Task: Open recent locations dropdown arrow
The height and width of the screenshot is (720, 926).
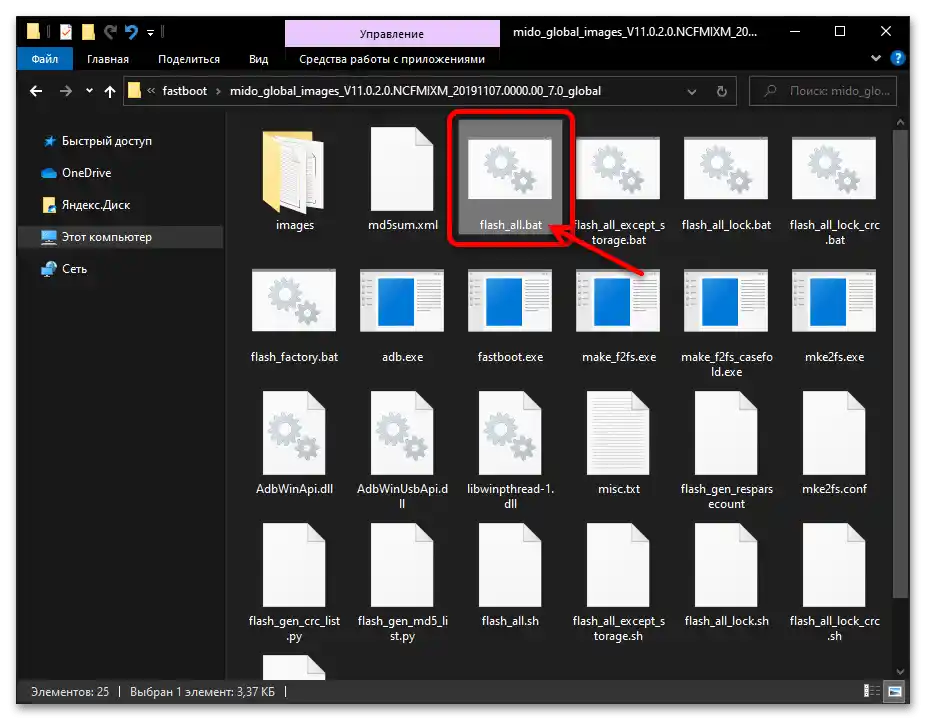Action: click(89, 91)
